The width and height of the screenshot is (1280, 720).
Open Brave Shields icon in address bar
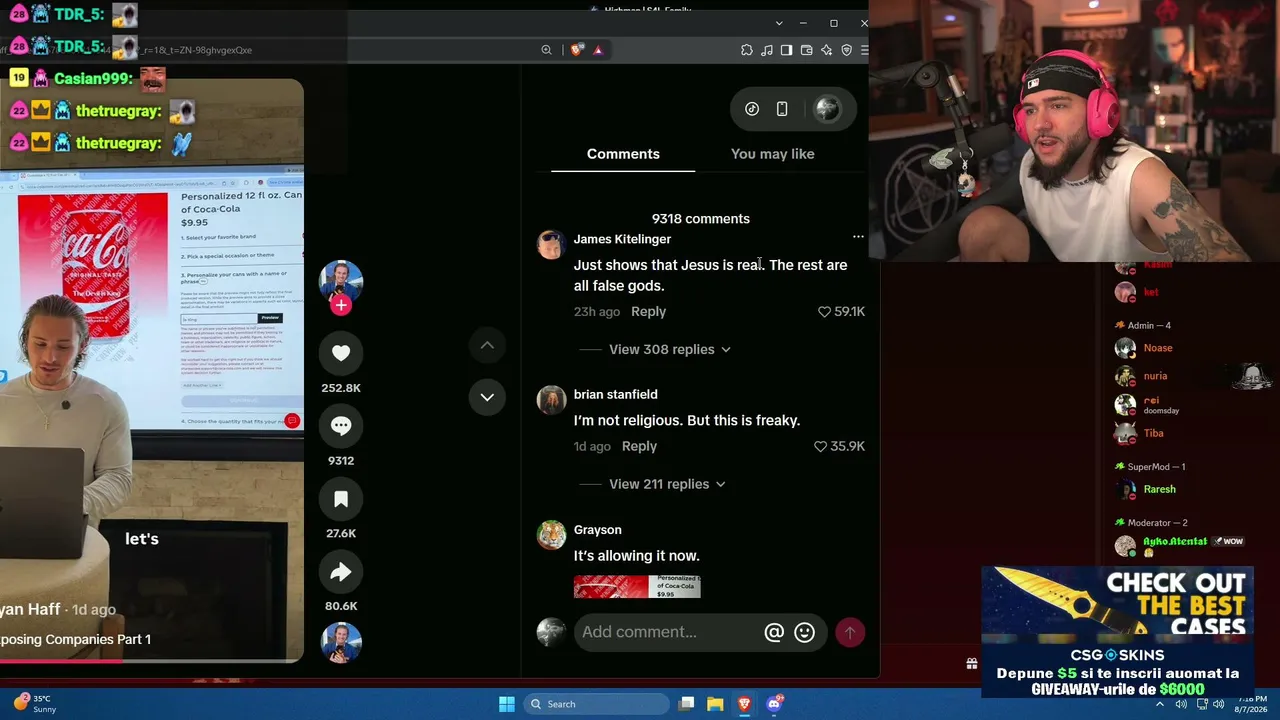(x=577, y=50)
